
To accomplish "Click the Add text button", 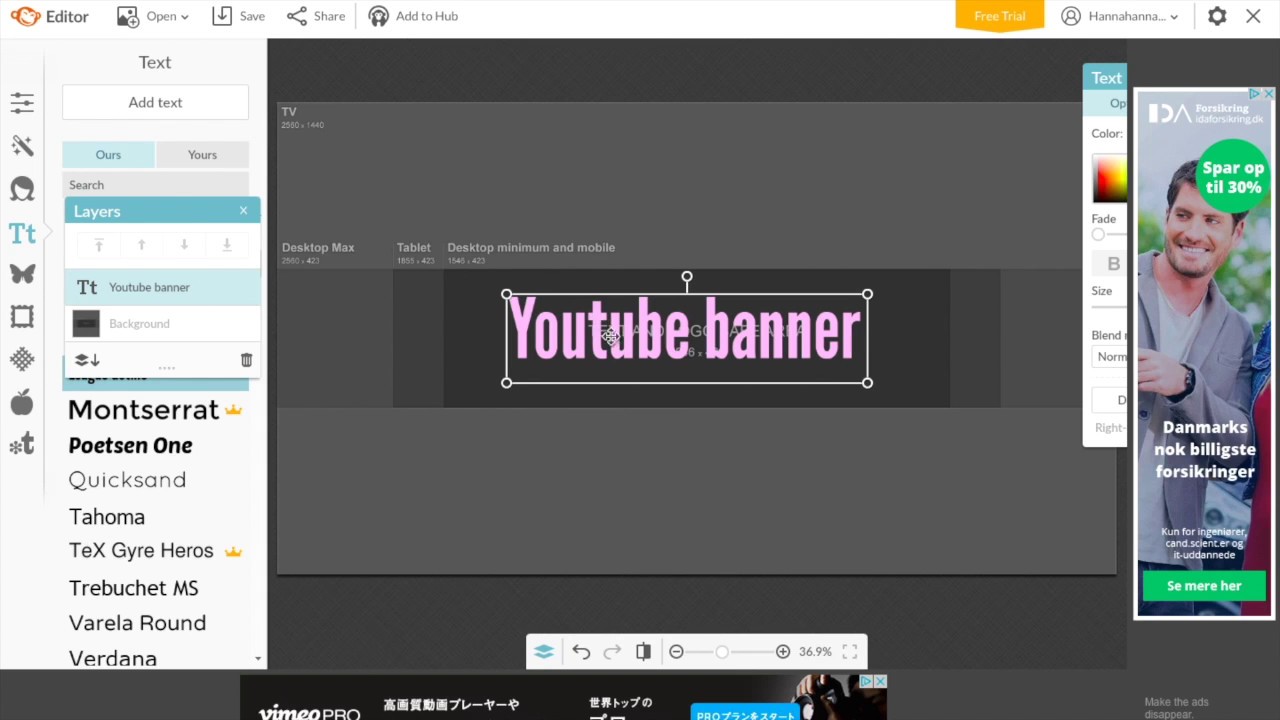I will click(x=155, y=102).
